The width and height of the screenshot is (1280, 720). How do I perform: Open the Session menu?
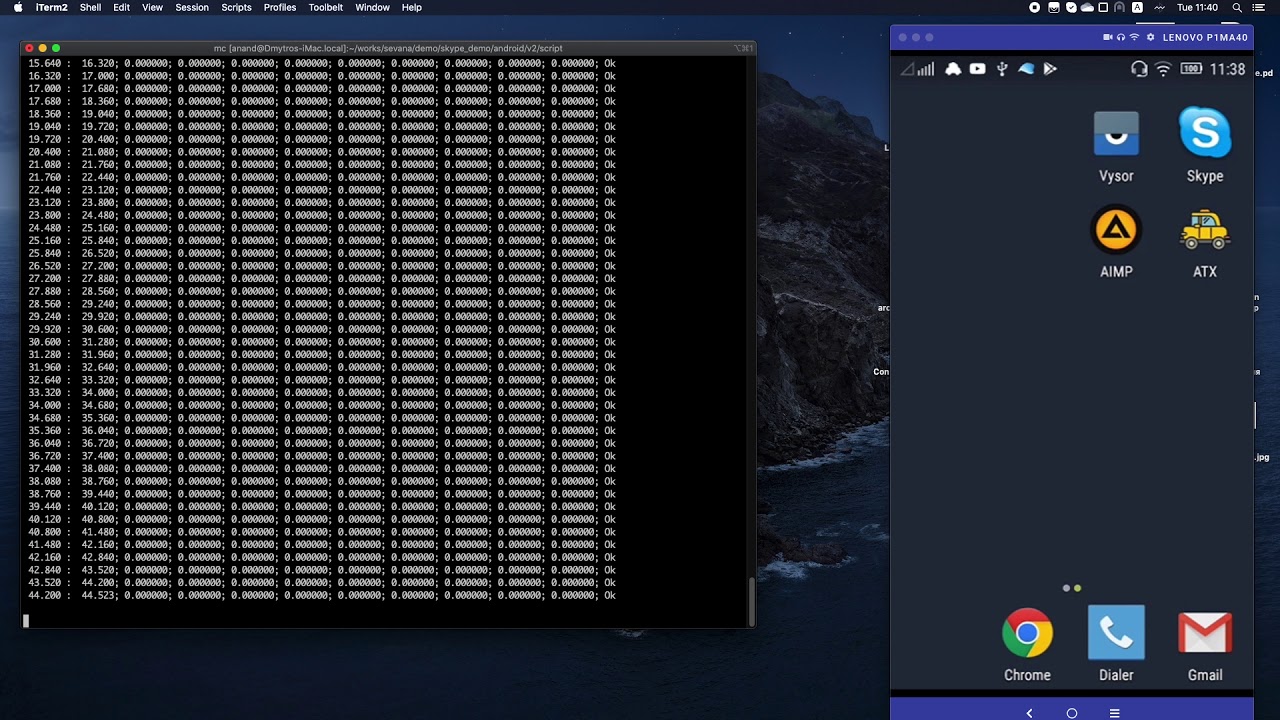coord(192,7)
